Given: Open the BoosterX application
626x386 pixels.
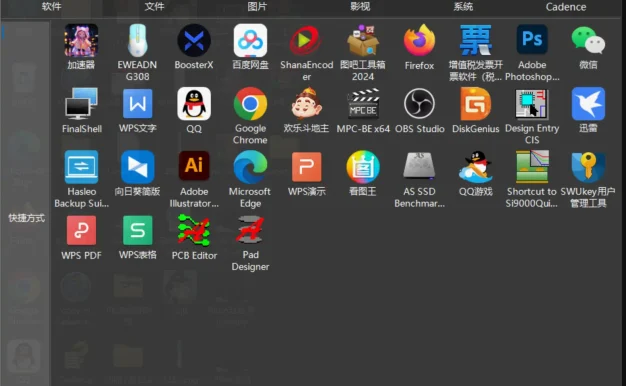Looking at the screenshot, I should tap(194, 41).
